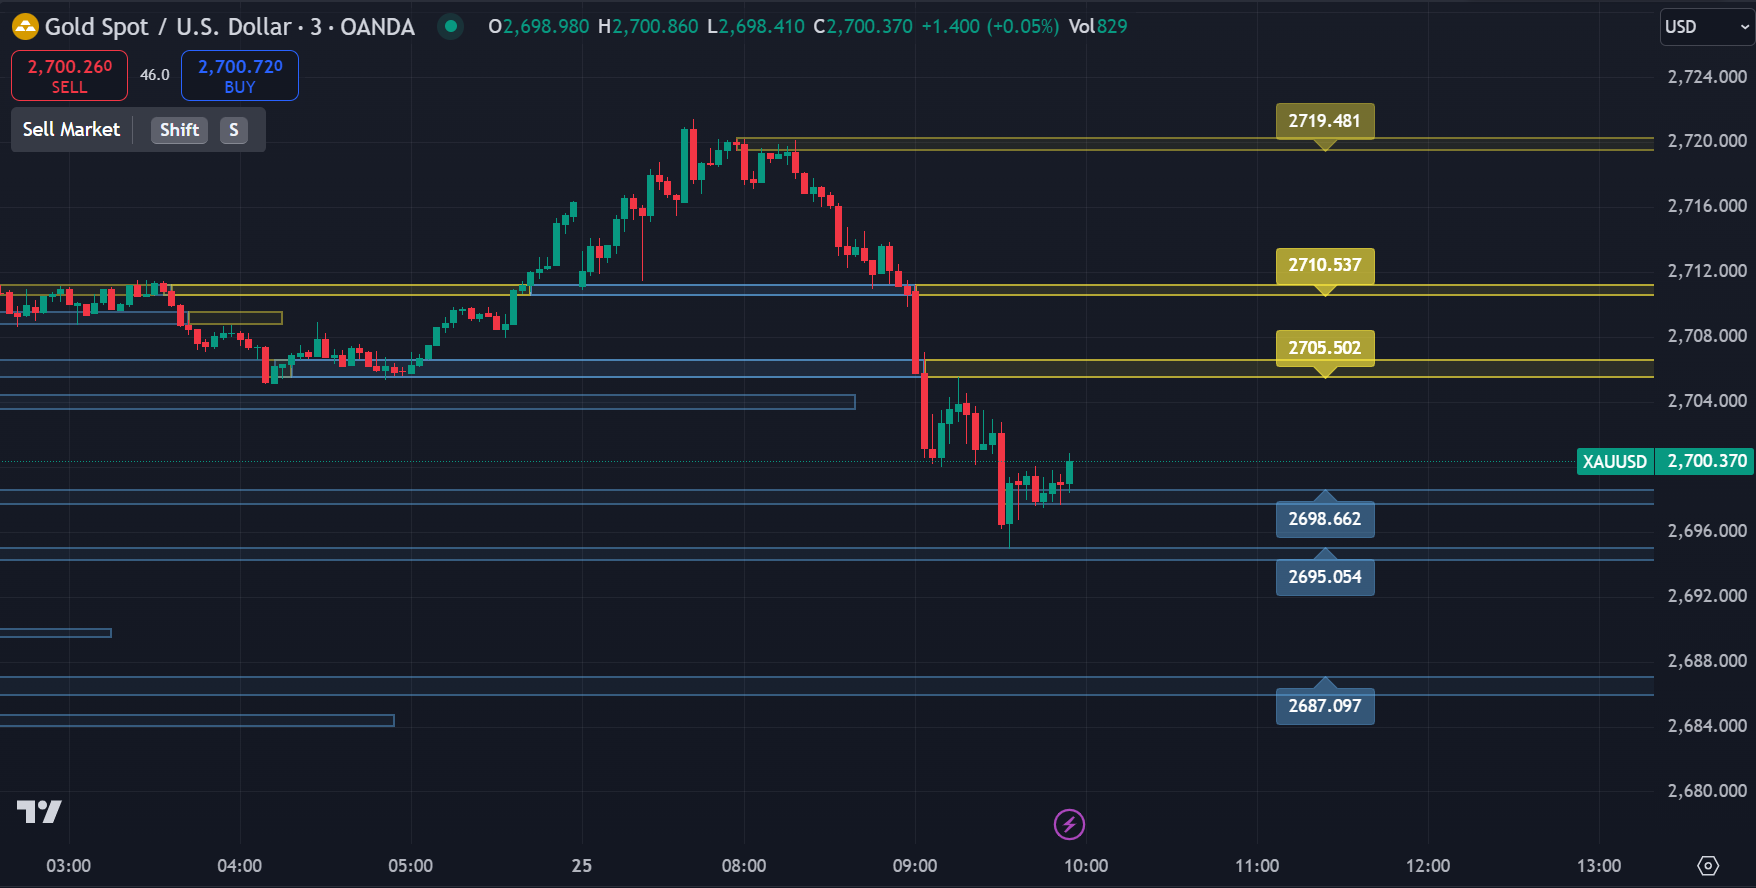This screenshot has height=888, width=1756.
Task: Click the 2,700.720 BUY button
Action: pos(240,76)
